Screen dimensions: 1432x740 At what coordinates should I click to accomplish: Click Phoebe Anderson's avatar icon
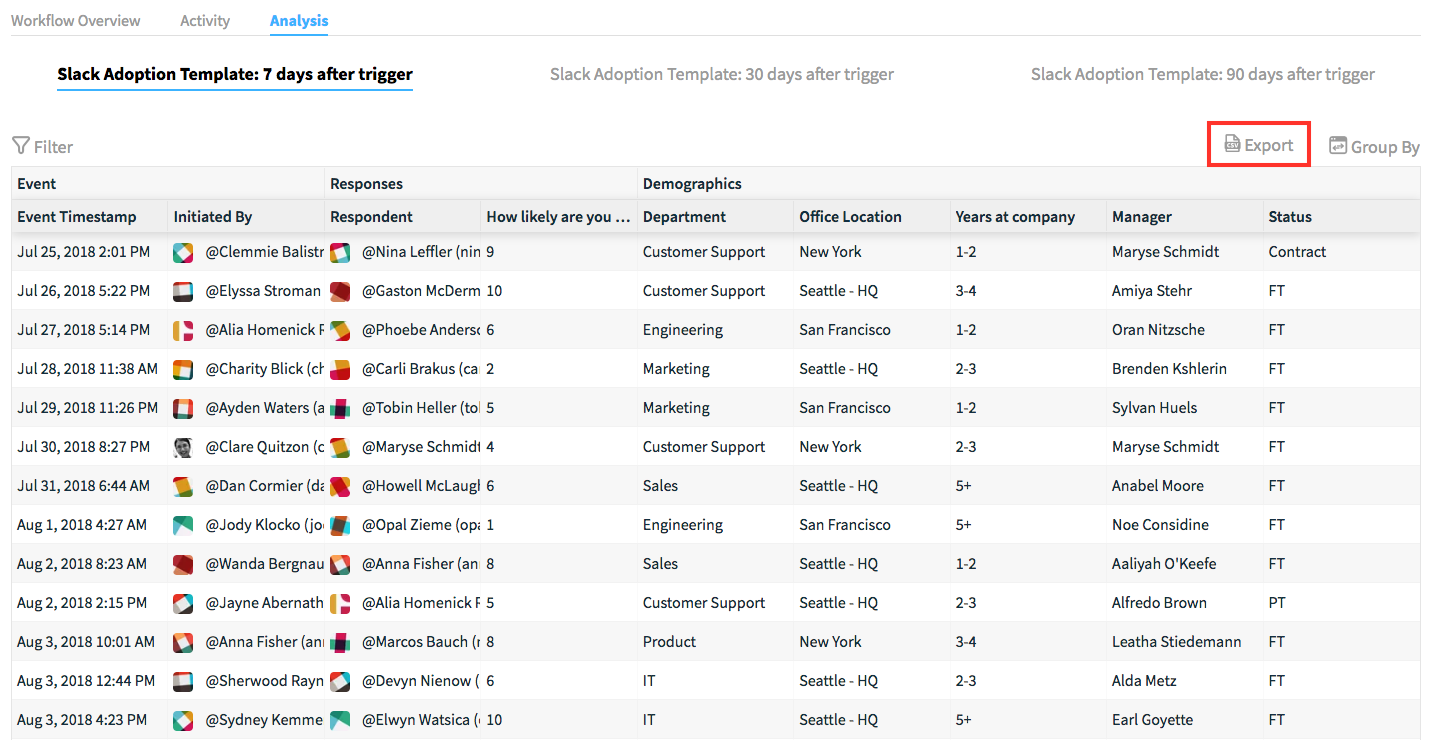[x=340, y=331]
